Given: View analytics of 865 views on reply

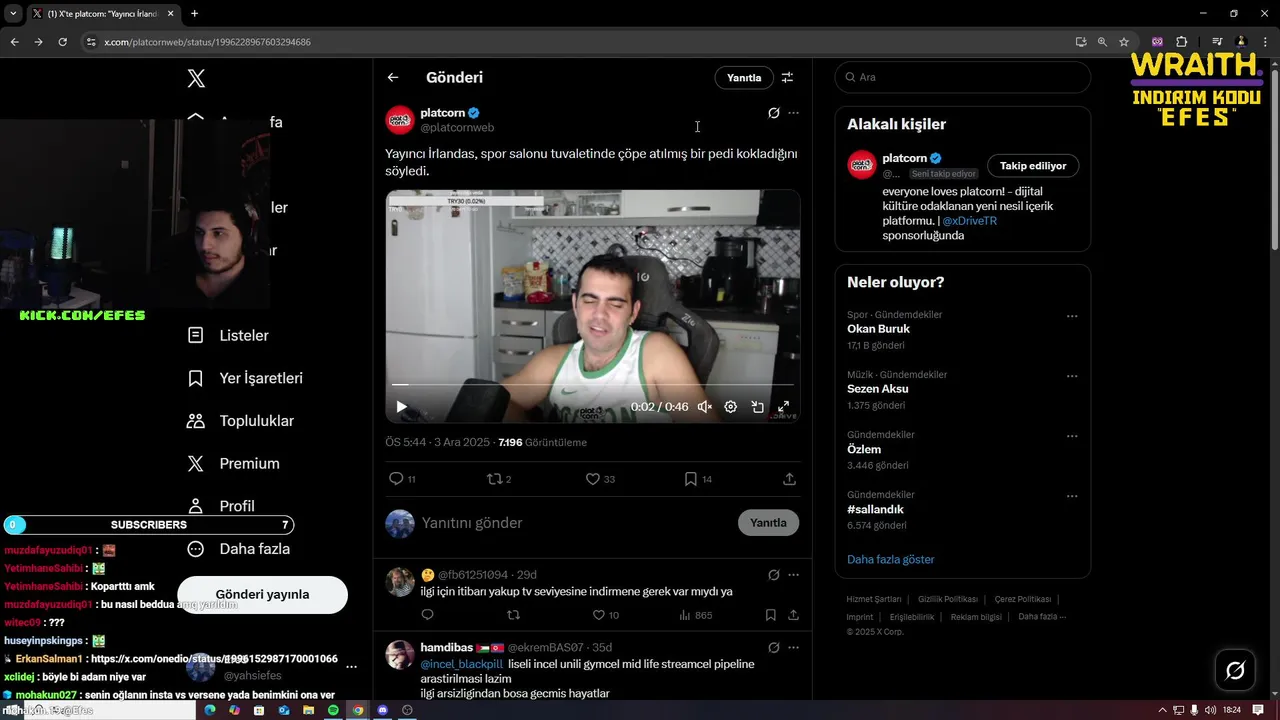Looking at the screenshot, I should click(695, 615).
